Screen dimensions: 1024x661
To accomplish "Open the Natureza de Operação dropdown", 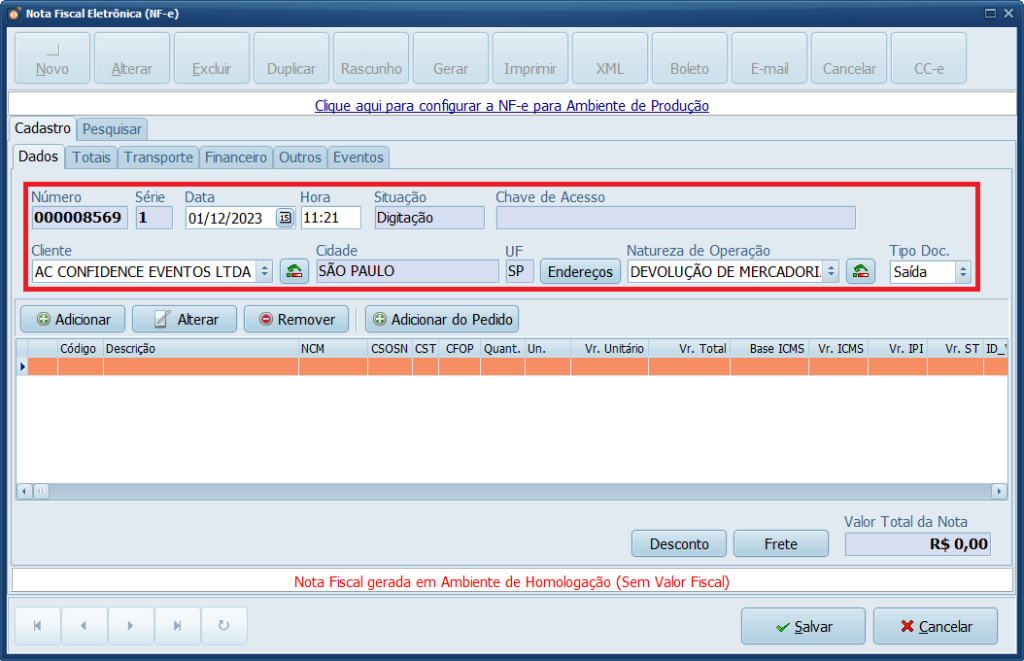I will pos(831,271).
